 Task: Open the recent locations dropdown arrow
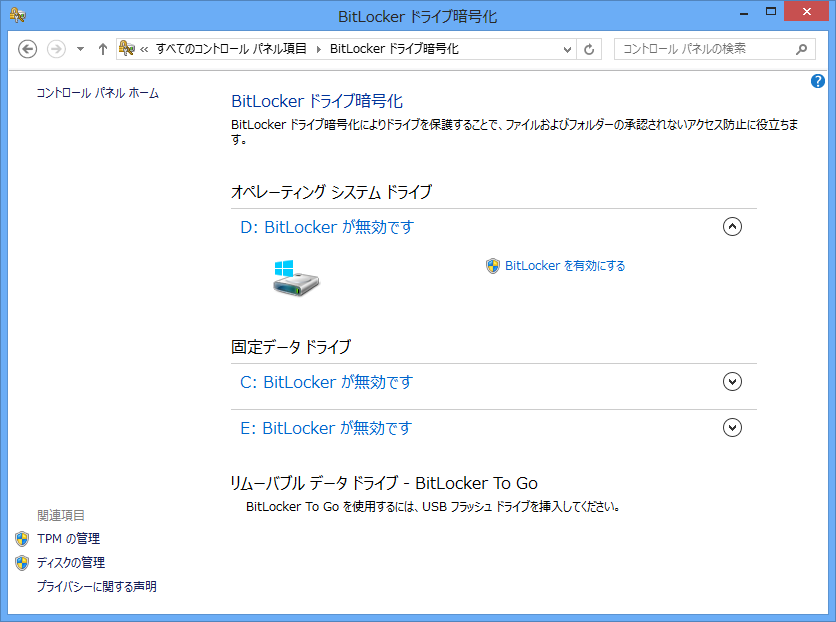pos(81,49)
